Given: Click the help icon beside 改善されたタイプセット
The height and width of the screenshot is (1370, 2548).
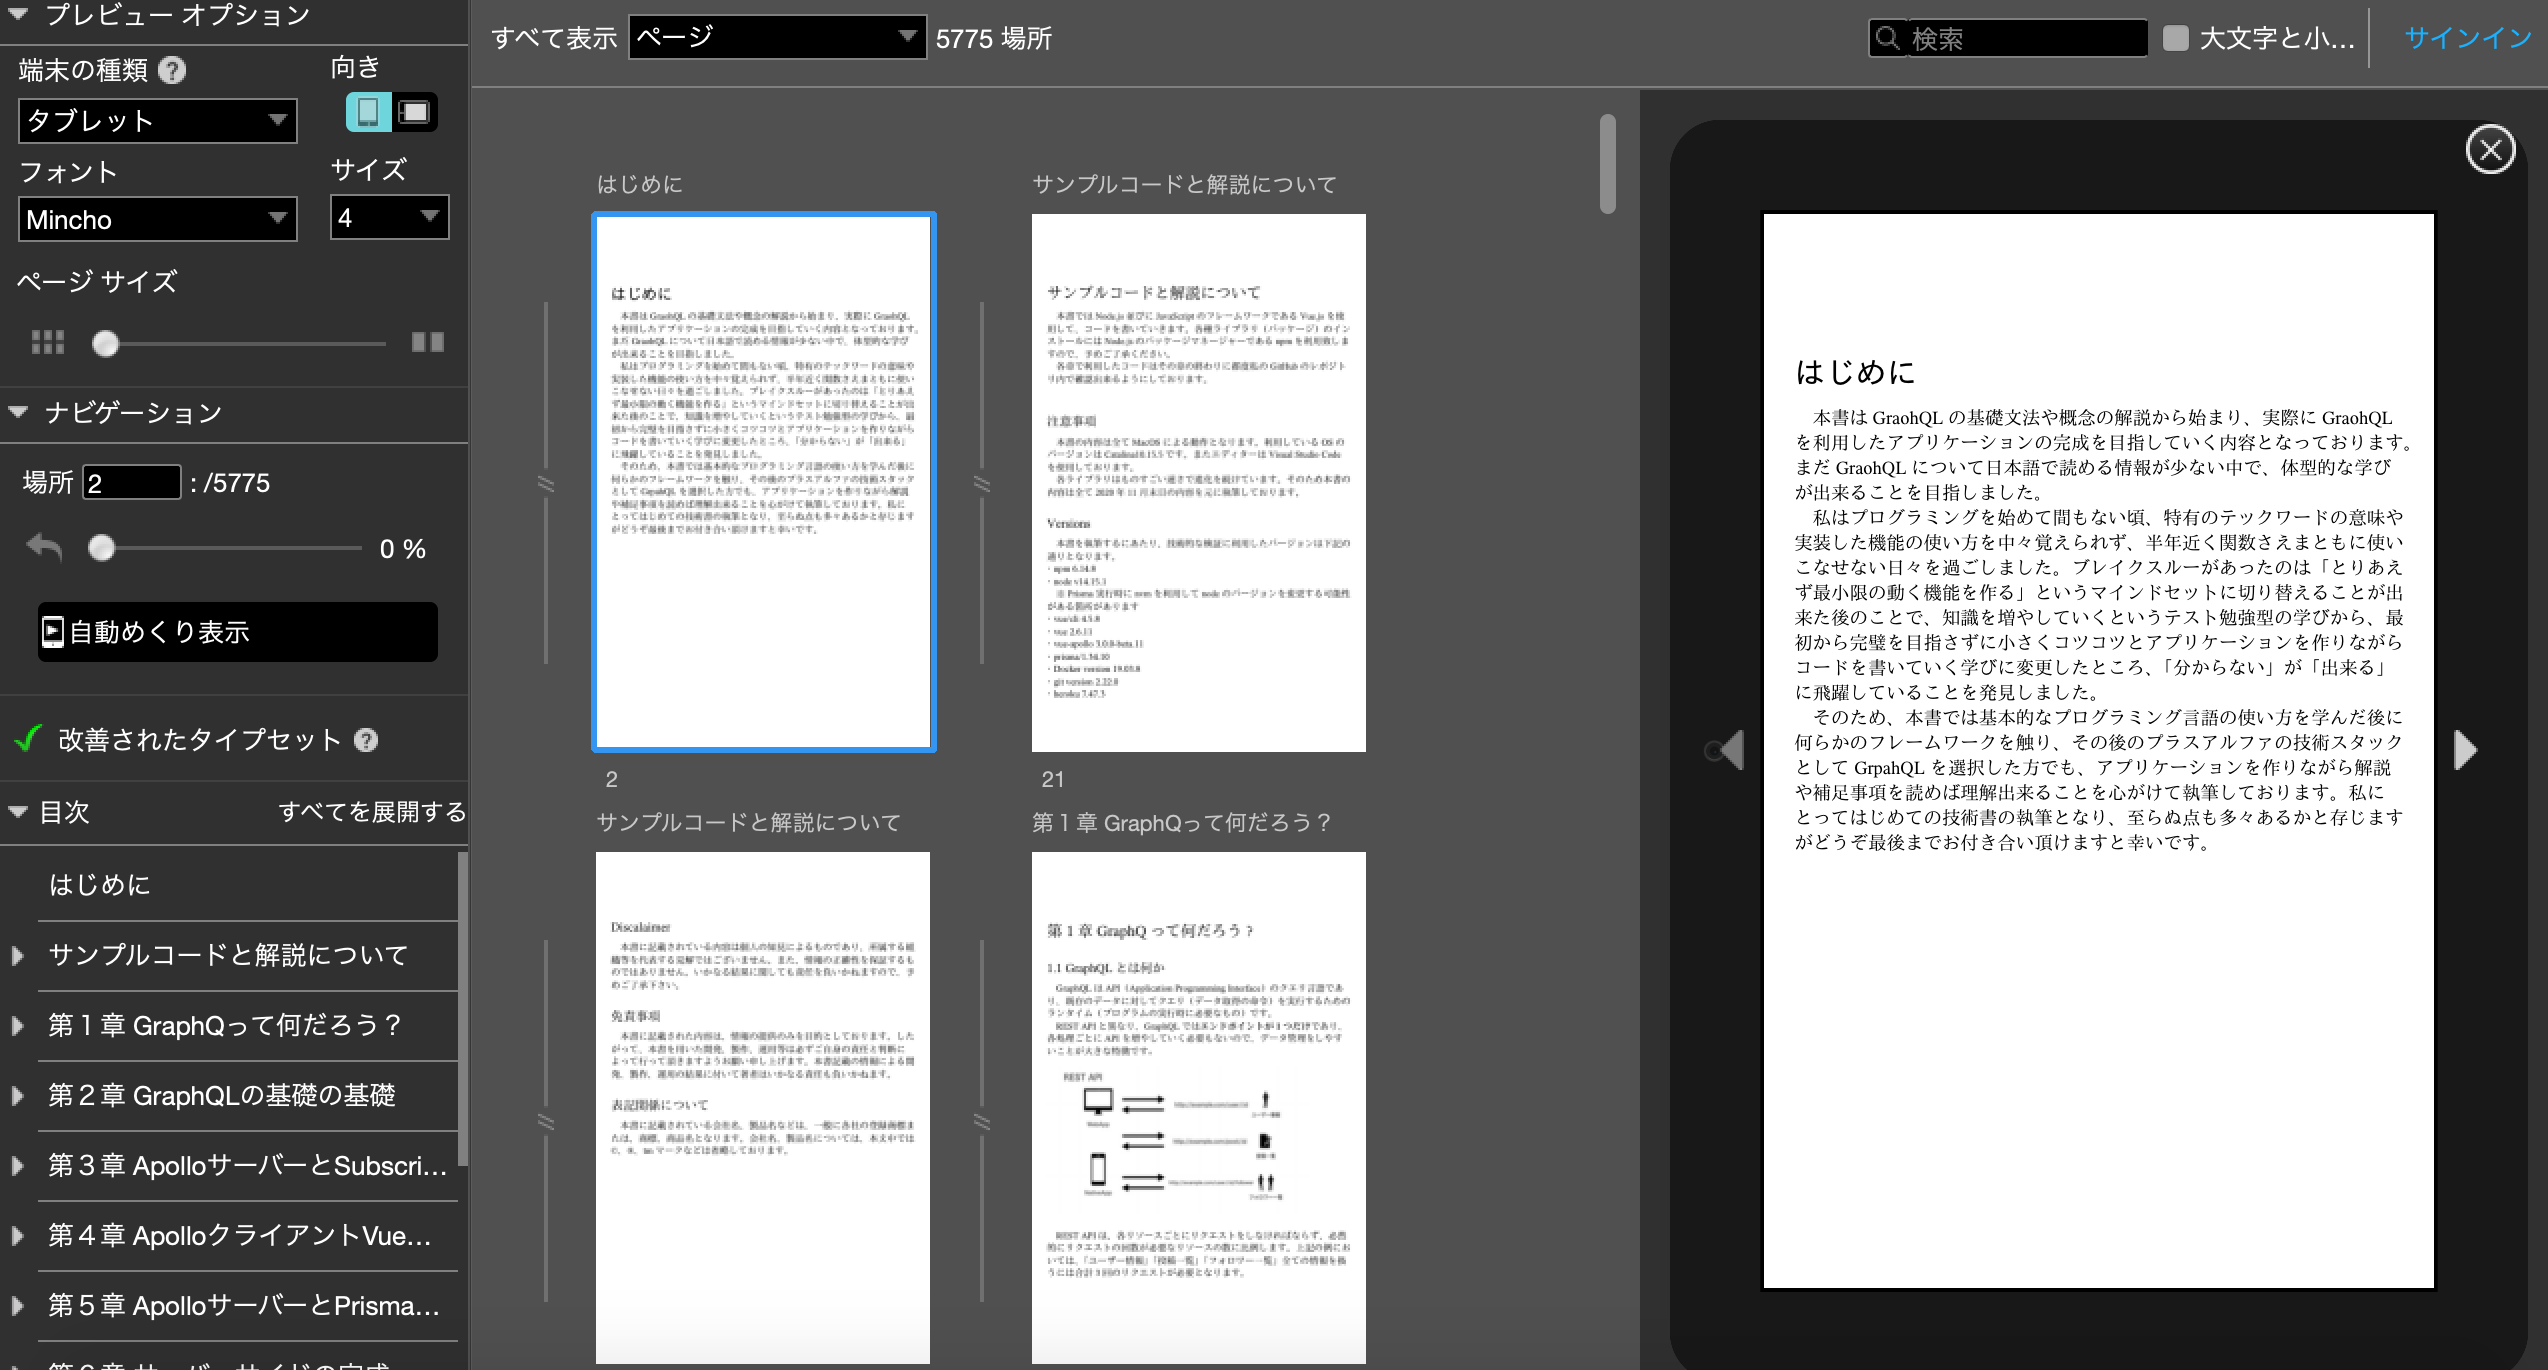Looking at the screenshot, I should pos(366,741).
